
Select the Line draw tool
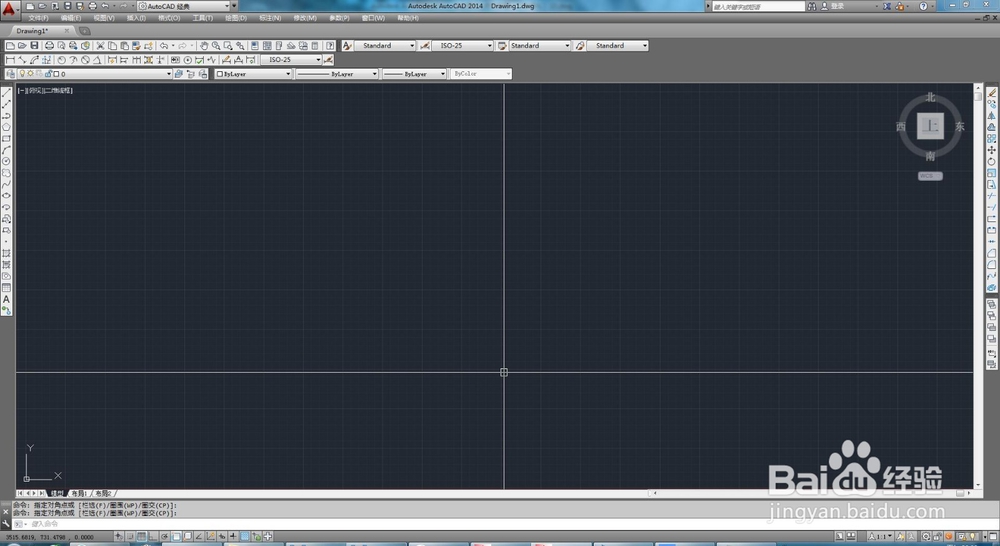coord(6,92)
